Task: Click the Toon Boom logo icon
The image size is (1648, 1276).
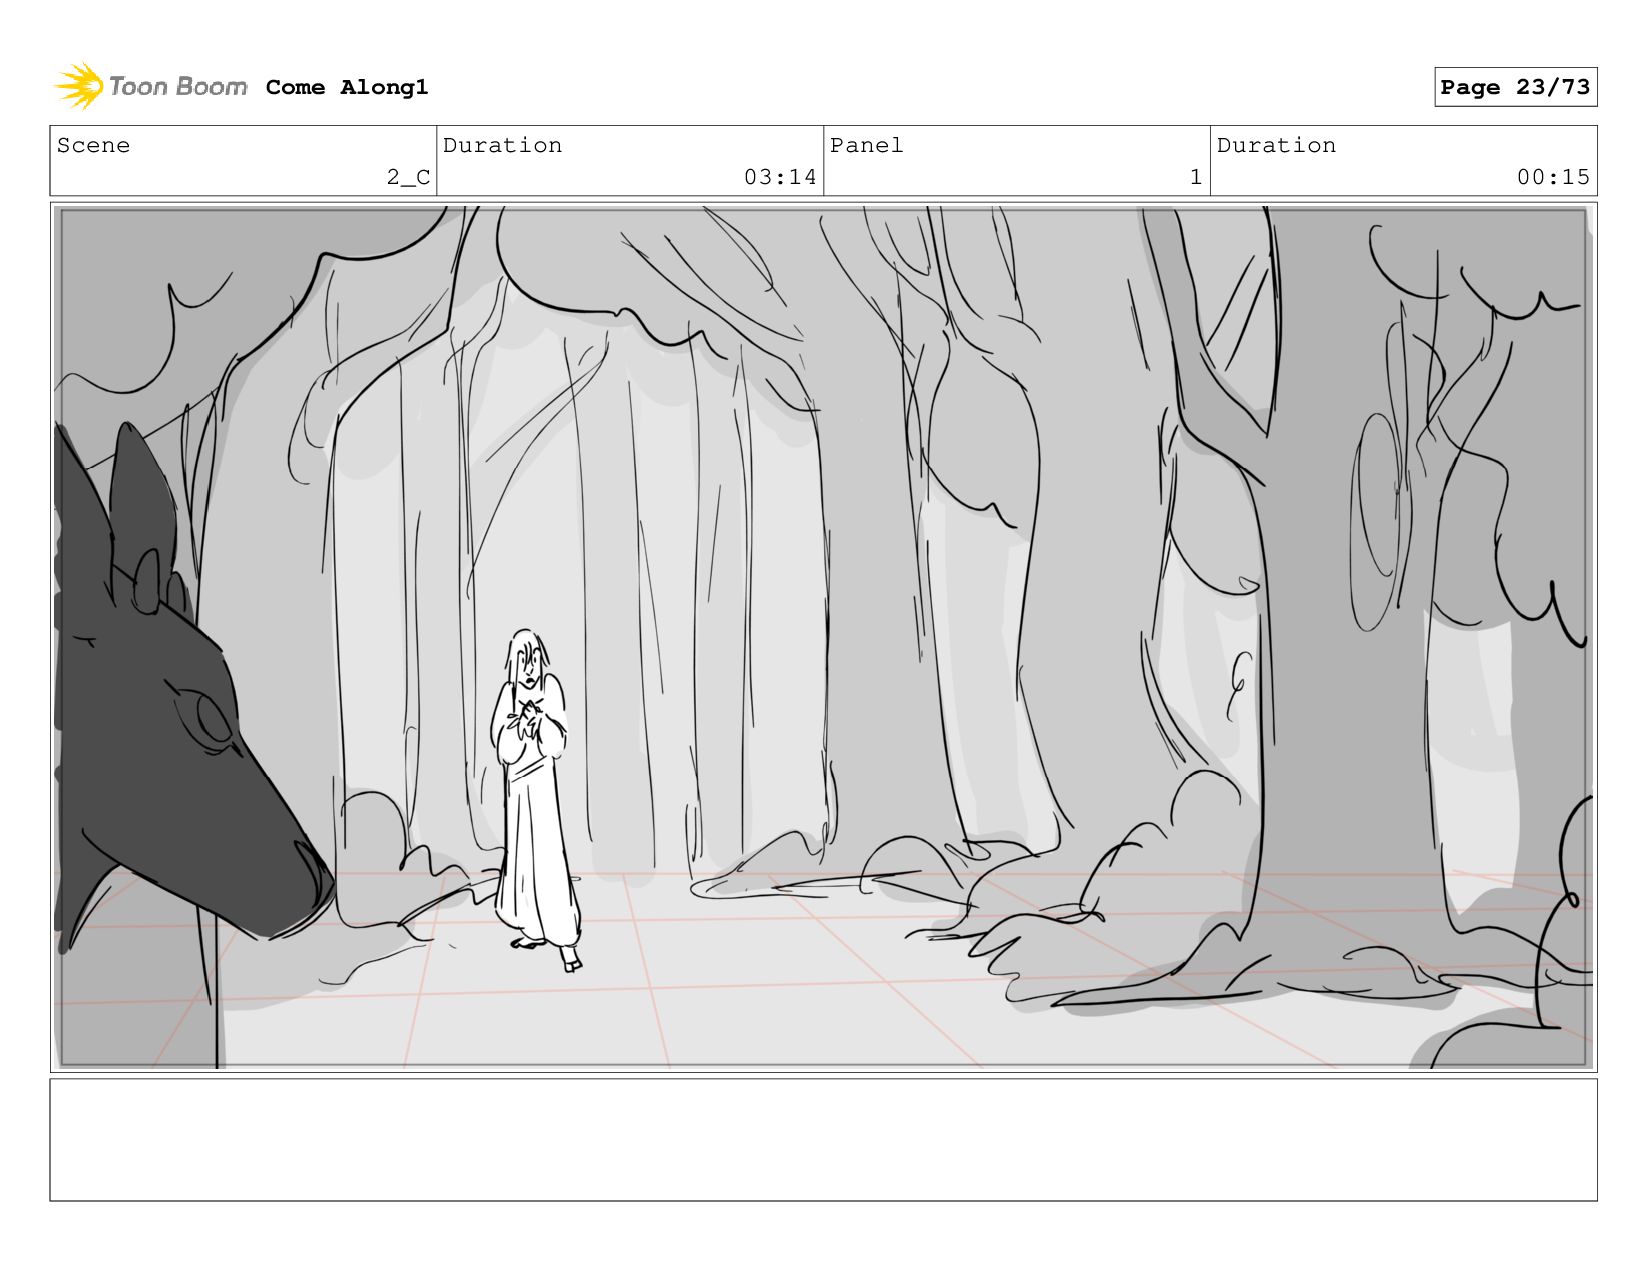Action: 79,86
